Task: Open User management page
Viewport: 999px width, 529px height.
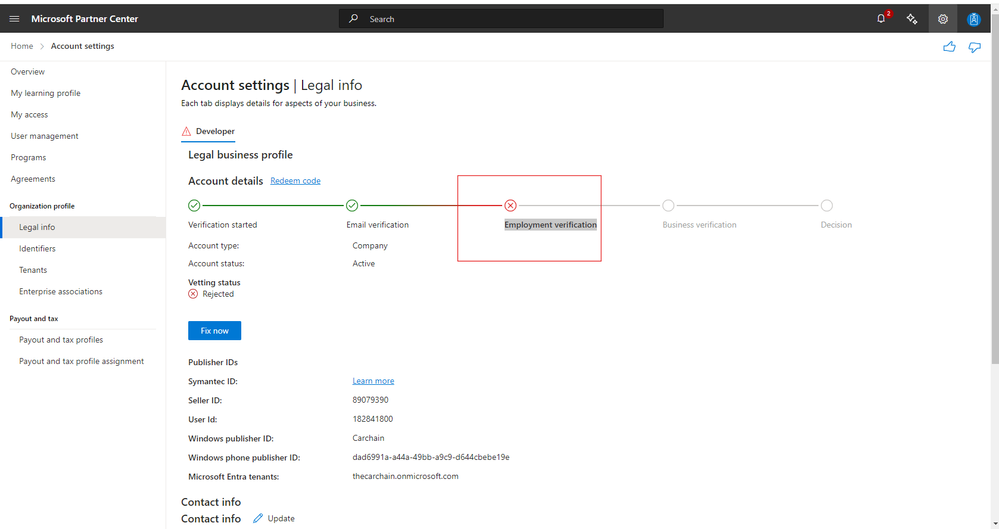Action: [45, 136]
